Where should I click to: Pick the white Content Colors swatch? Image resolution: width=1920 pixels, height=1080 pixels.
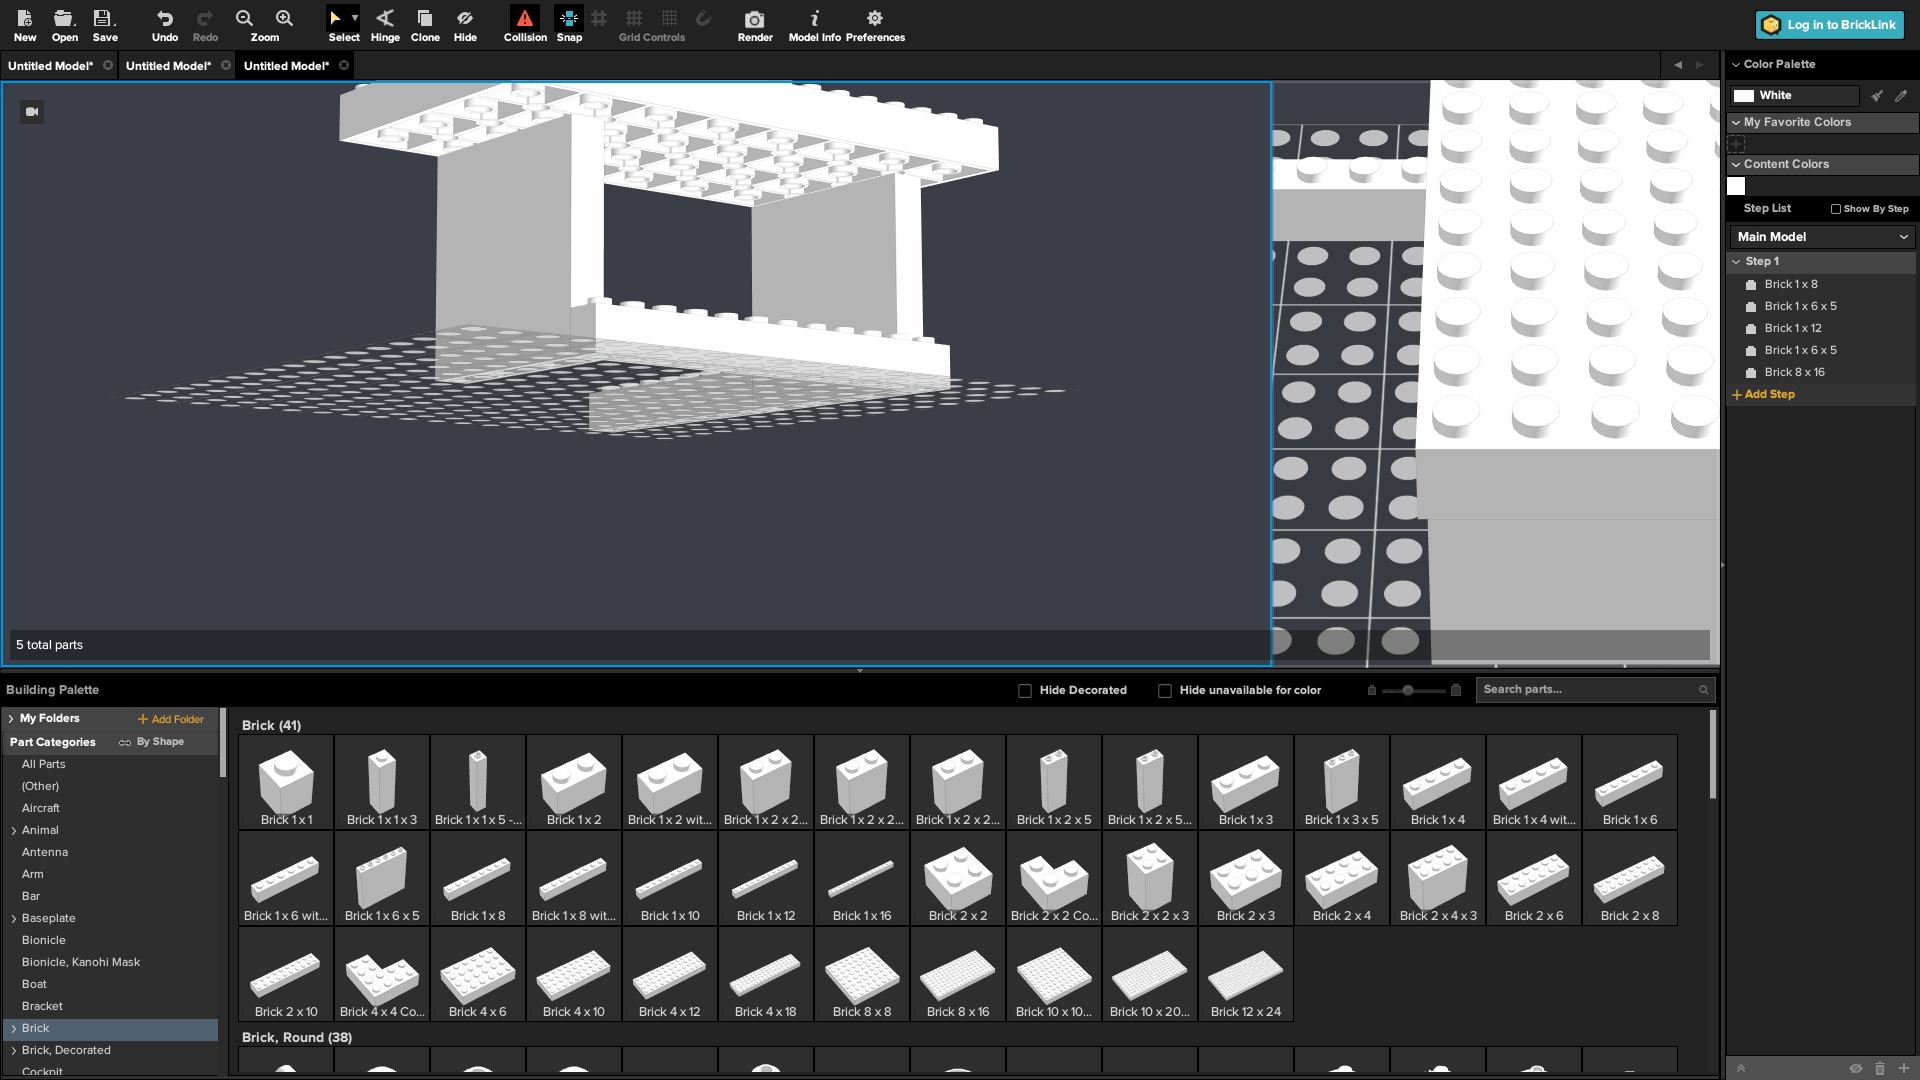(x=1737, y=187)
